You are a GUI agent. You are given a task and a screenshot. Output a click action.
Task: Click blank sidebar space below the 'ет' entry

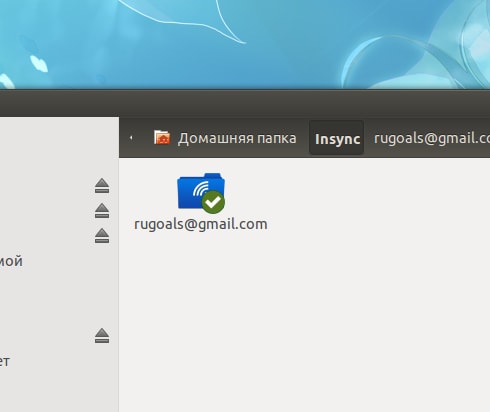57,390
